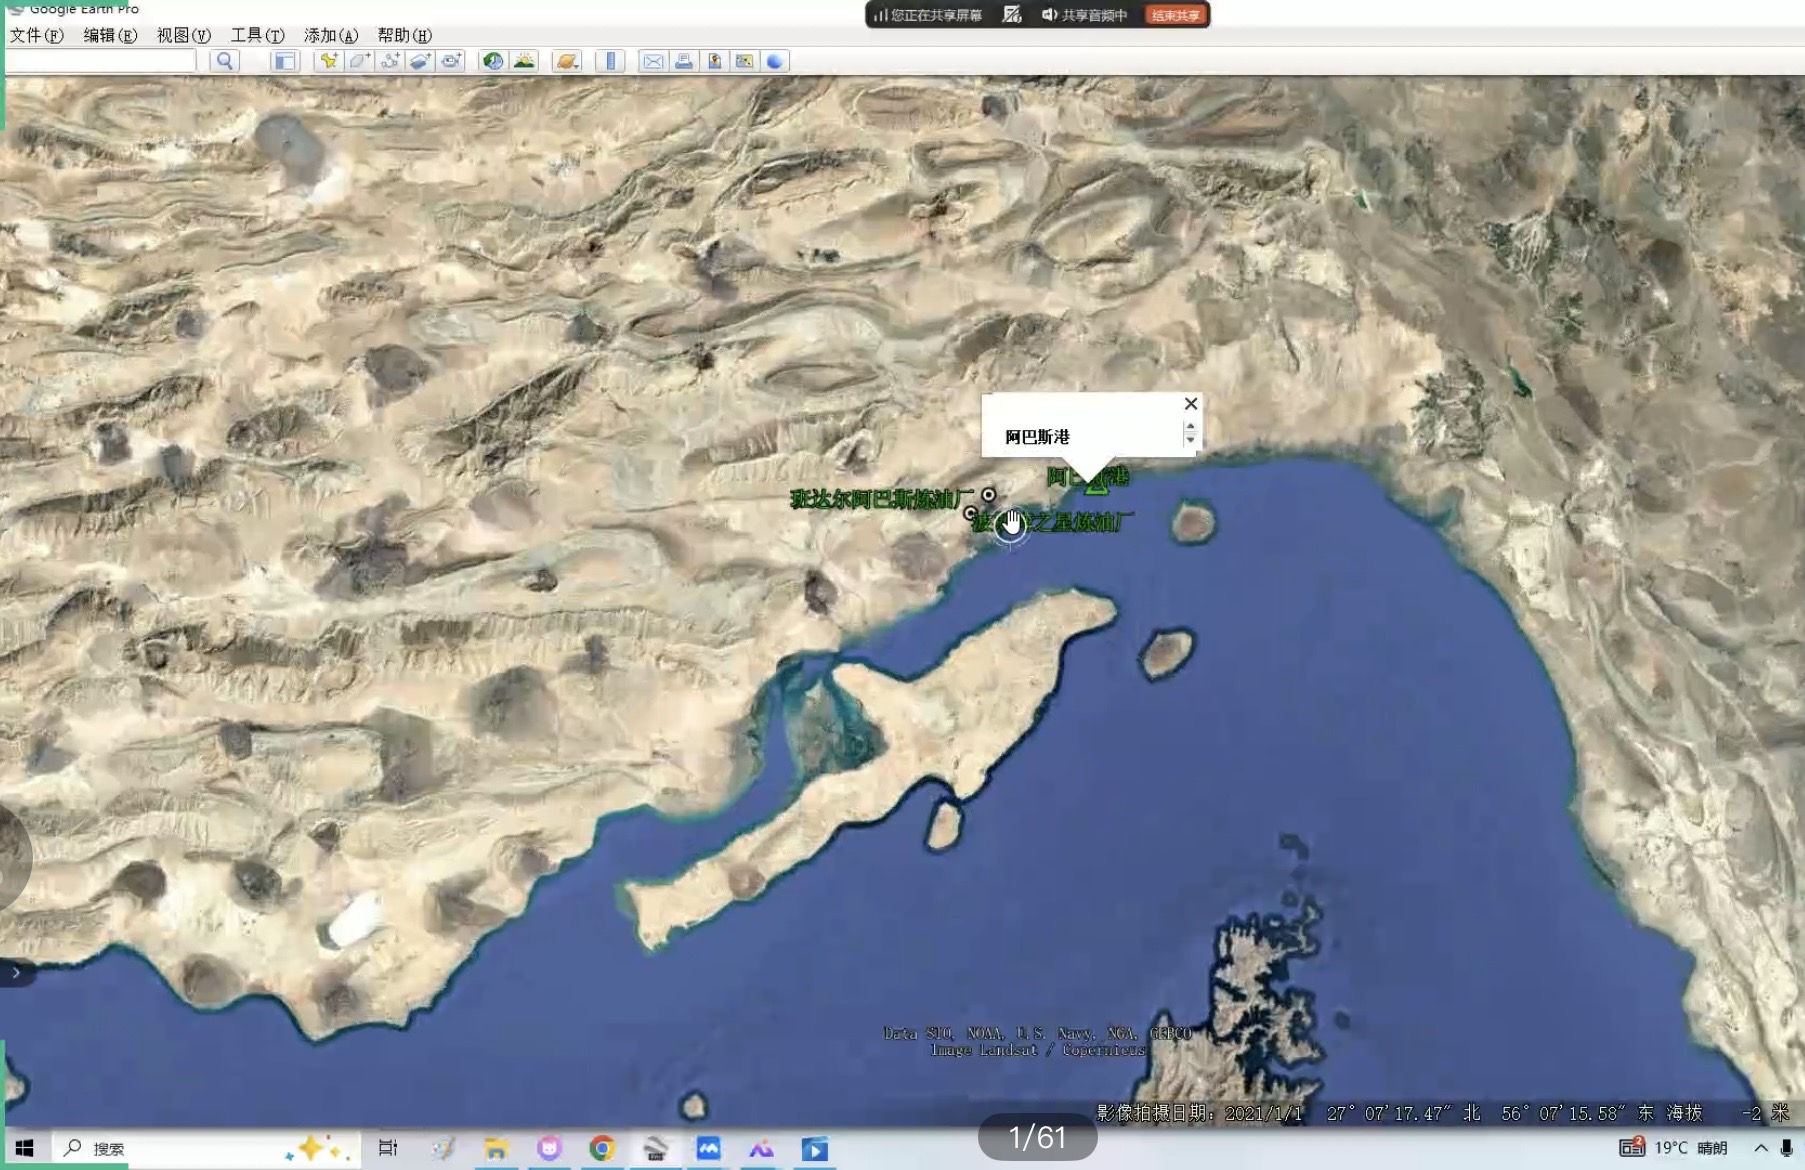Show hidden system tray icons

tap(1761, 1148)
